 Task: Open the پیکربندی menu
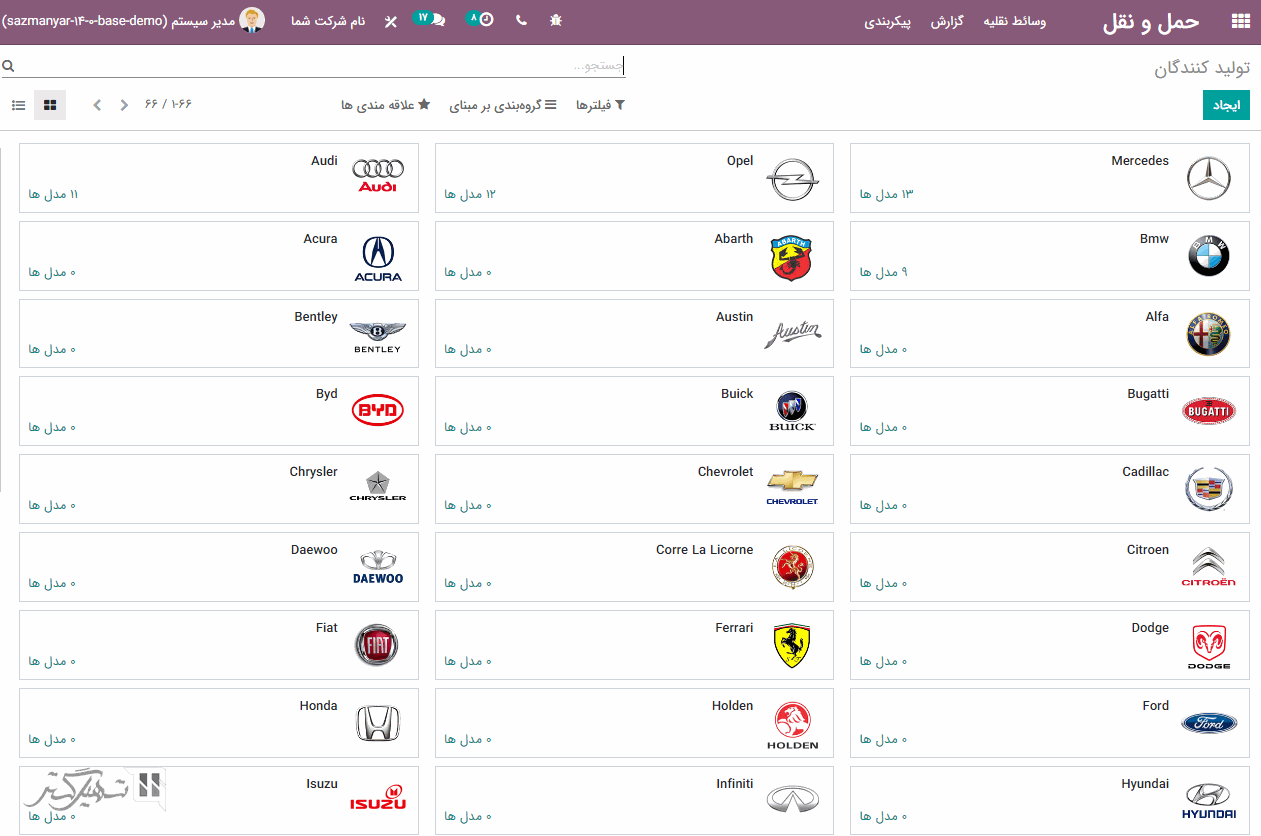click(x=888, y=21)
